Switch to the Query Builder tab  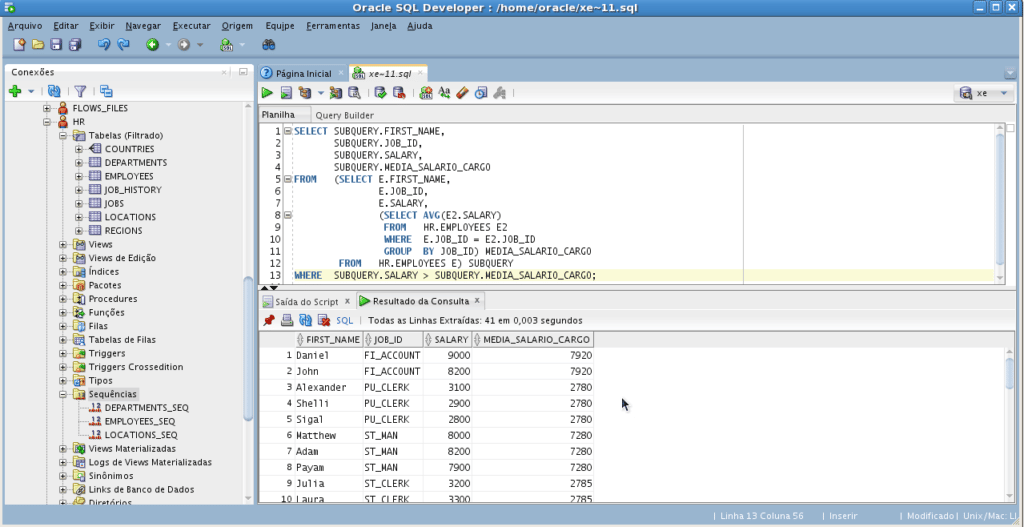coord(344,115)
